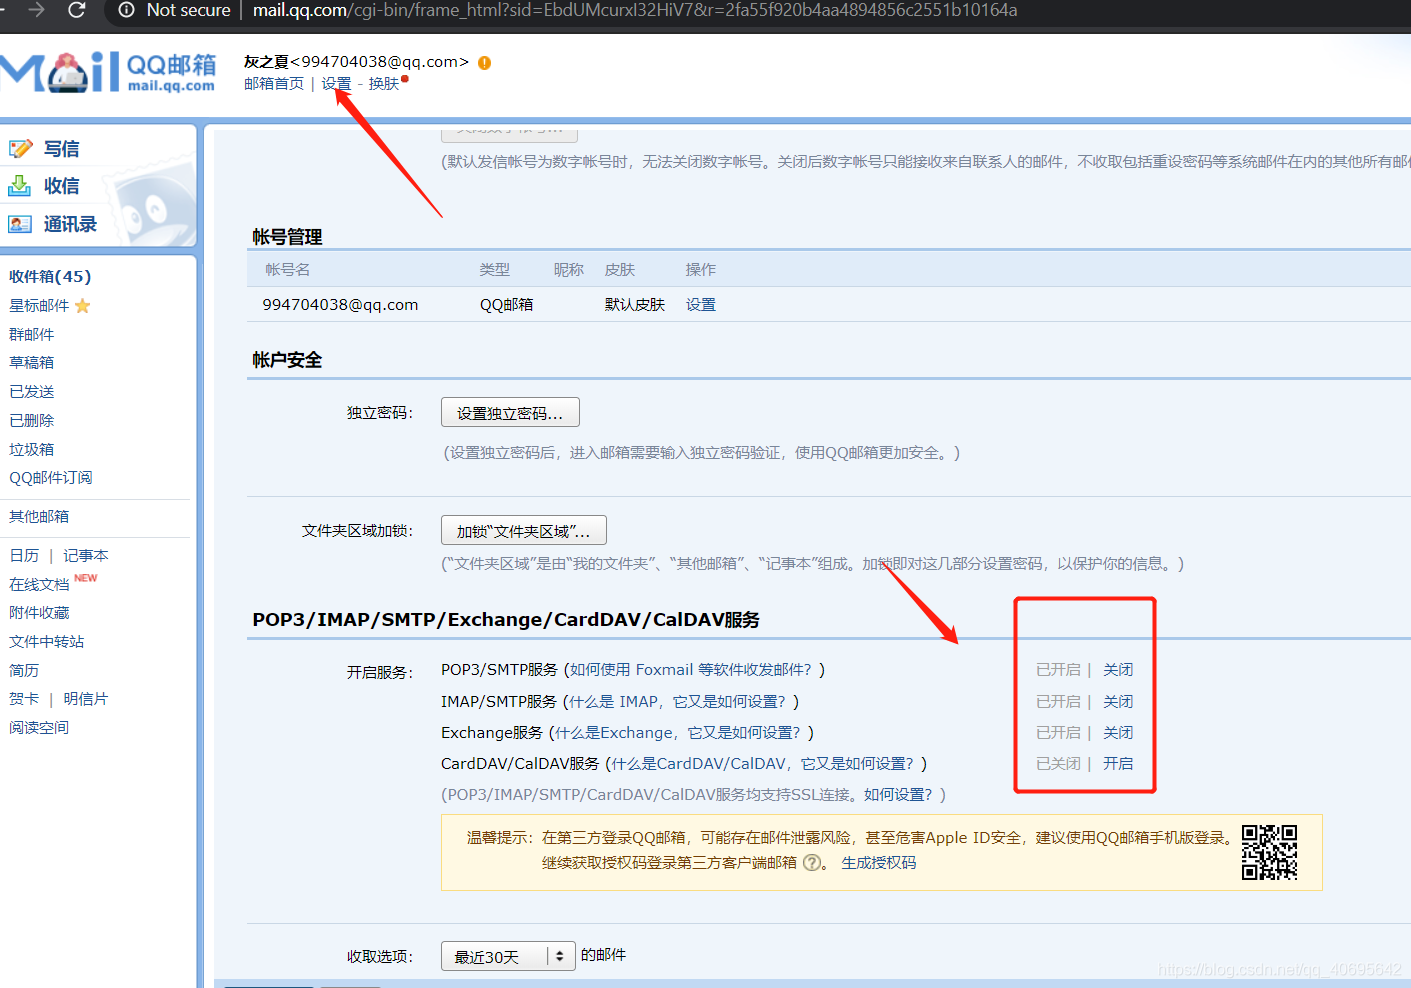
Task: Click the receive mail inbox icon
Action: pos(20,186)
